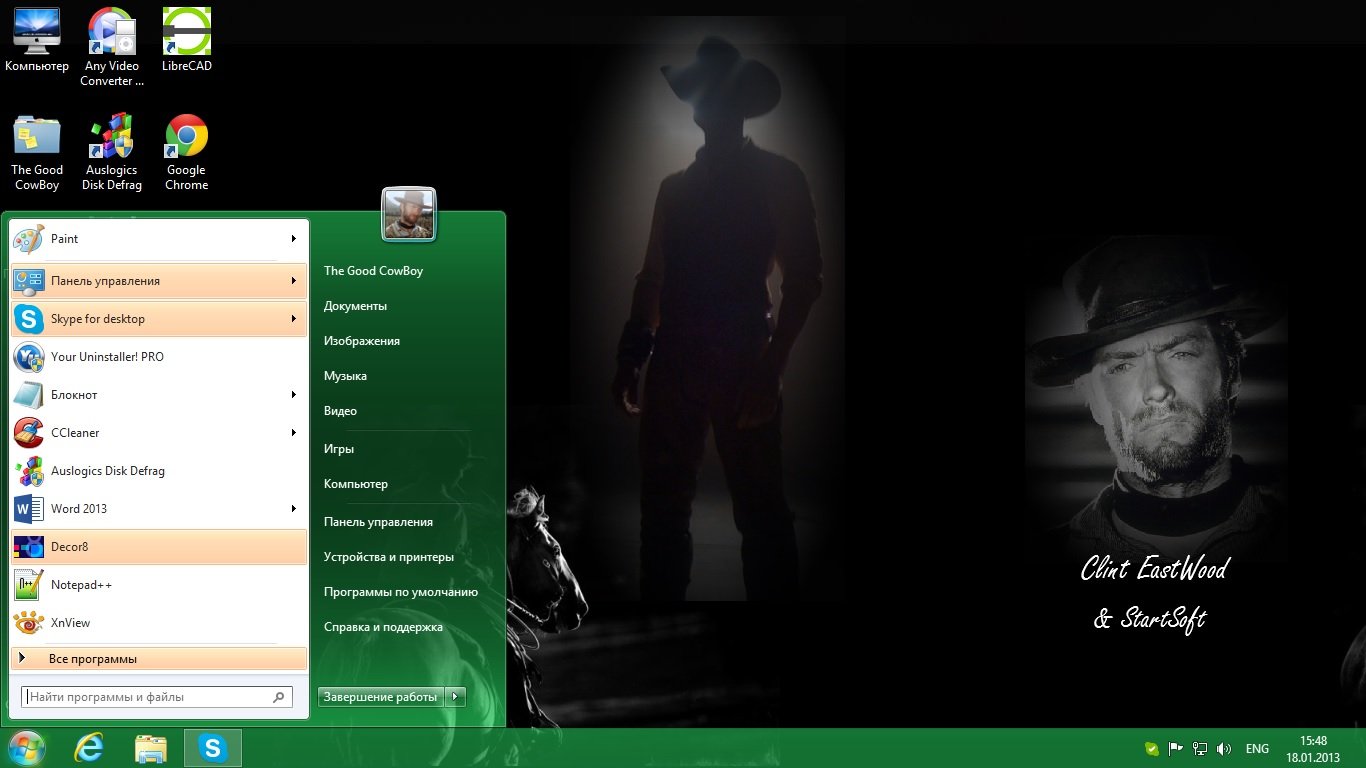Open Справка и поддержка

pyautogui.click(x=383, y=627)
